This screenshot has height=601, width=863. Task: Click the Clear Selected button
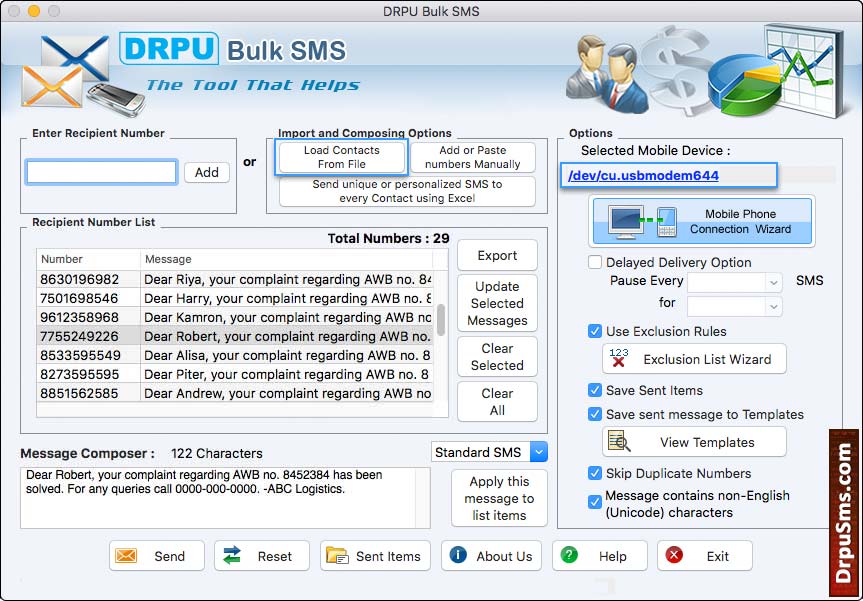(x=497, y=357)
